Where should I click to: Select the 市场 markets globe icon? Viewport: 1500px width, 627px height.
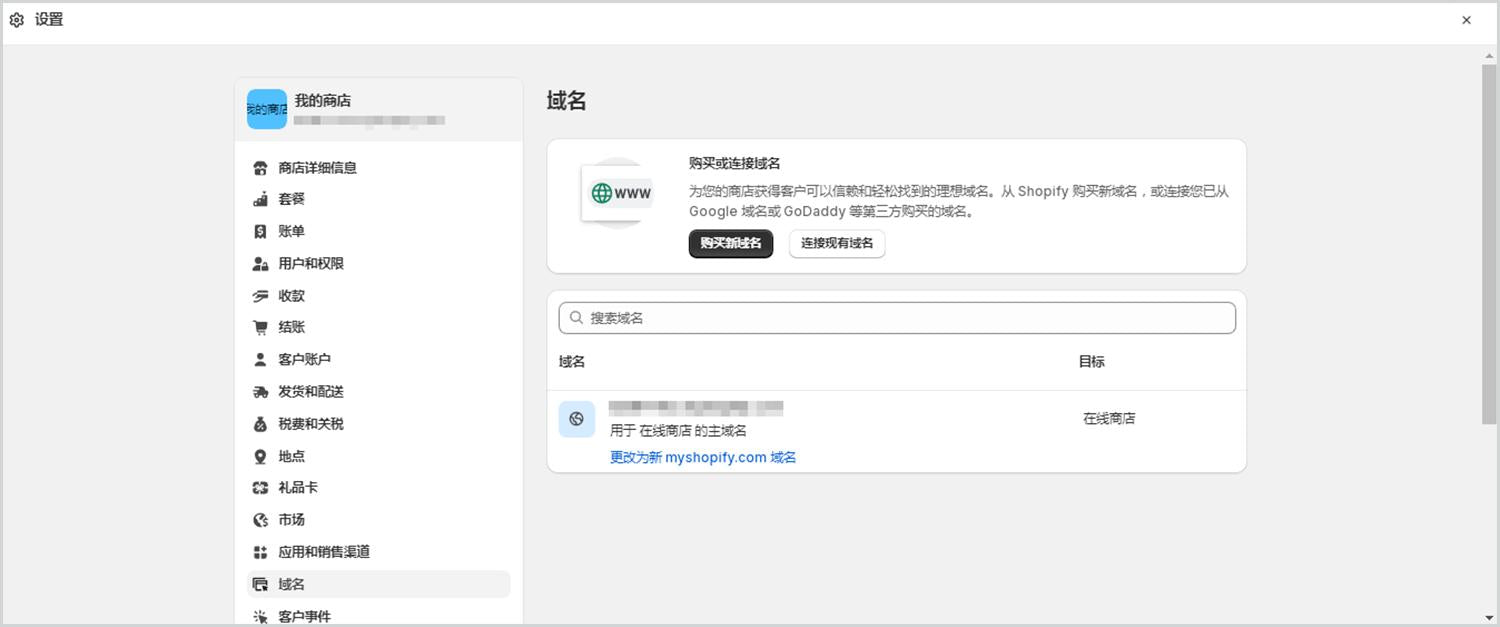tap(260, 519)
